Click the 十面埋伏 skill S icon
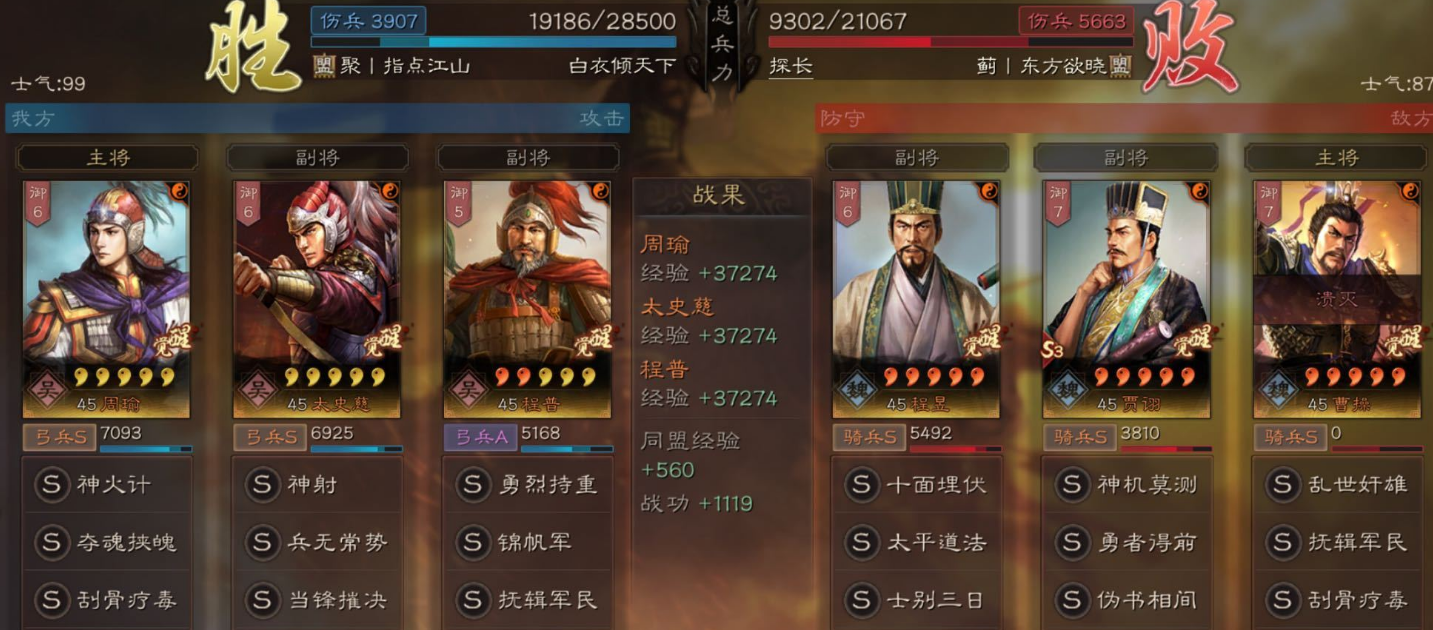Viewport: 1433px width, 630px height. click(x=862, y=485)
